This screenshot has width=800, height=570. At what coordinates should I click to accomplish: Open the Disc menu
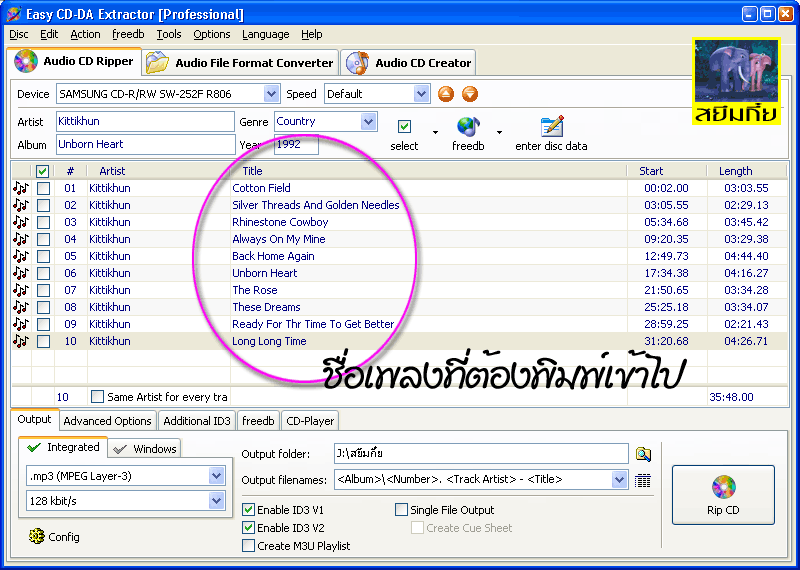click(19, 34)
